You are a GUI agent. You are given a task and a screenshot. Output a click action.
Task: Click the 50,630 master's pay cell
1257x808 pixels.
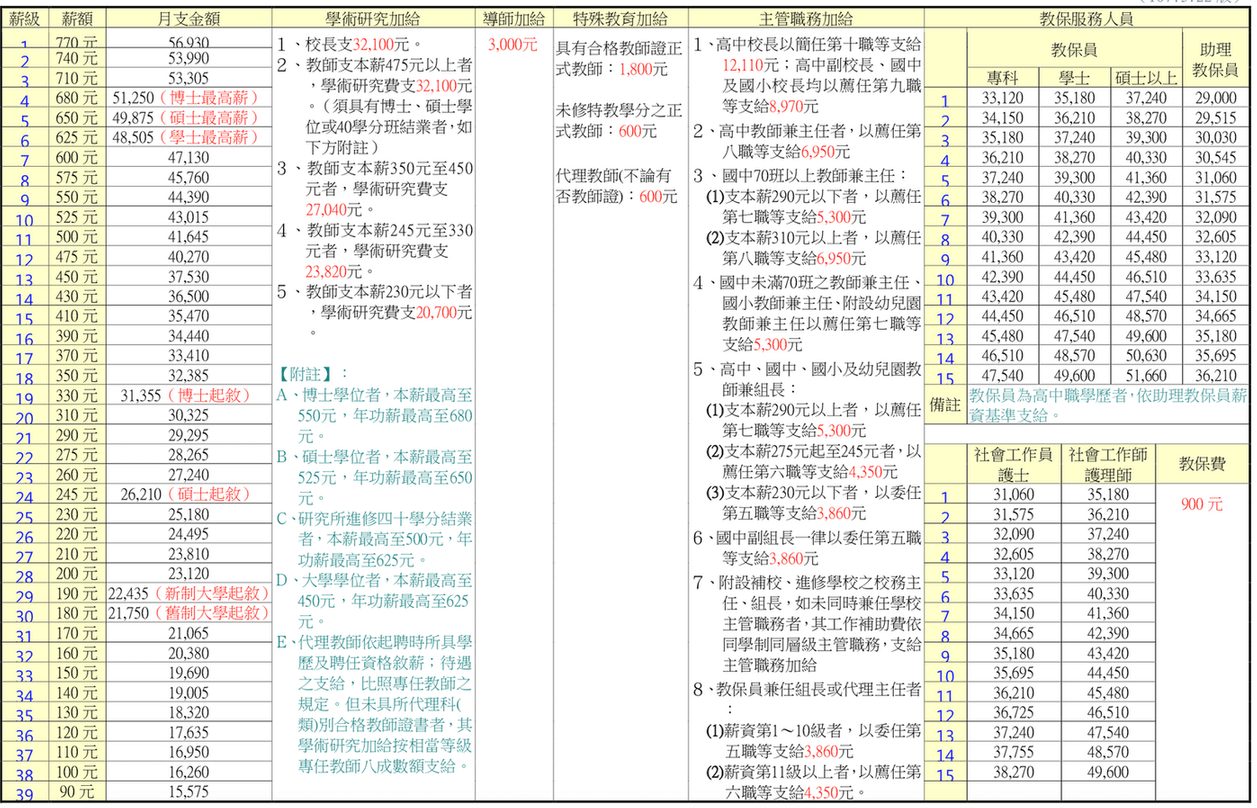pyautogui.click(x=1146, y=355)
